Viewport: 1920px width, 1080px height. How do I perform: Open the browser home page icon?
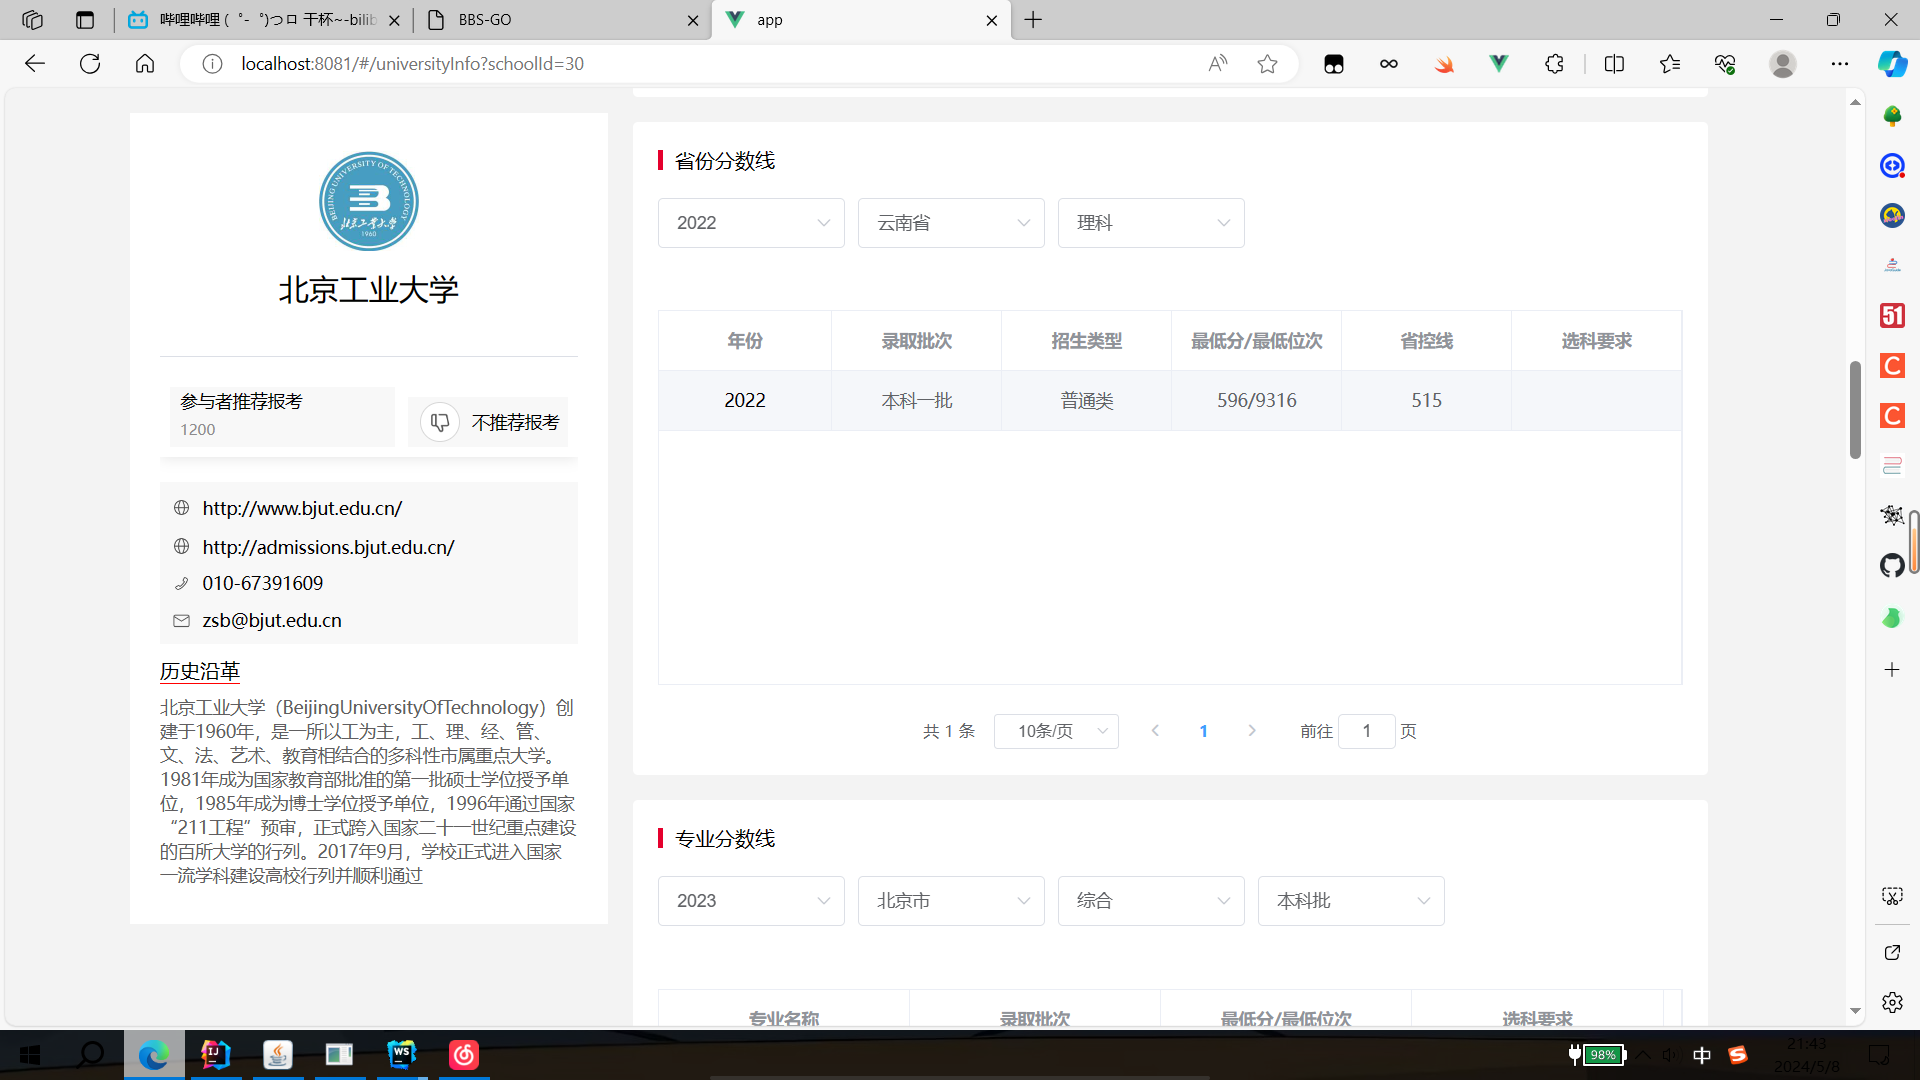click(x=145, y=64)
